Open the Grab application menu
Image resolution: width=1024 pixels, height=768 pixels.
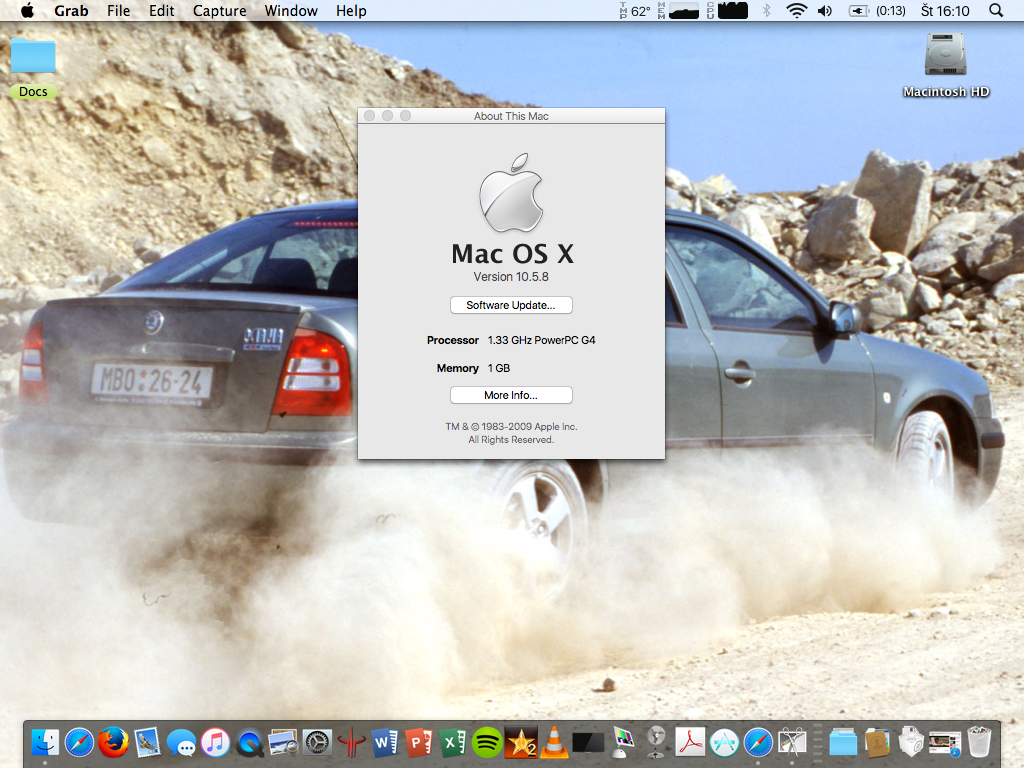(71, 10)
